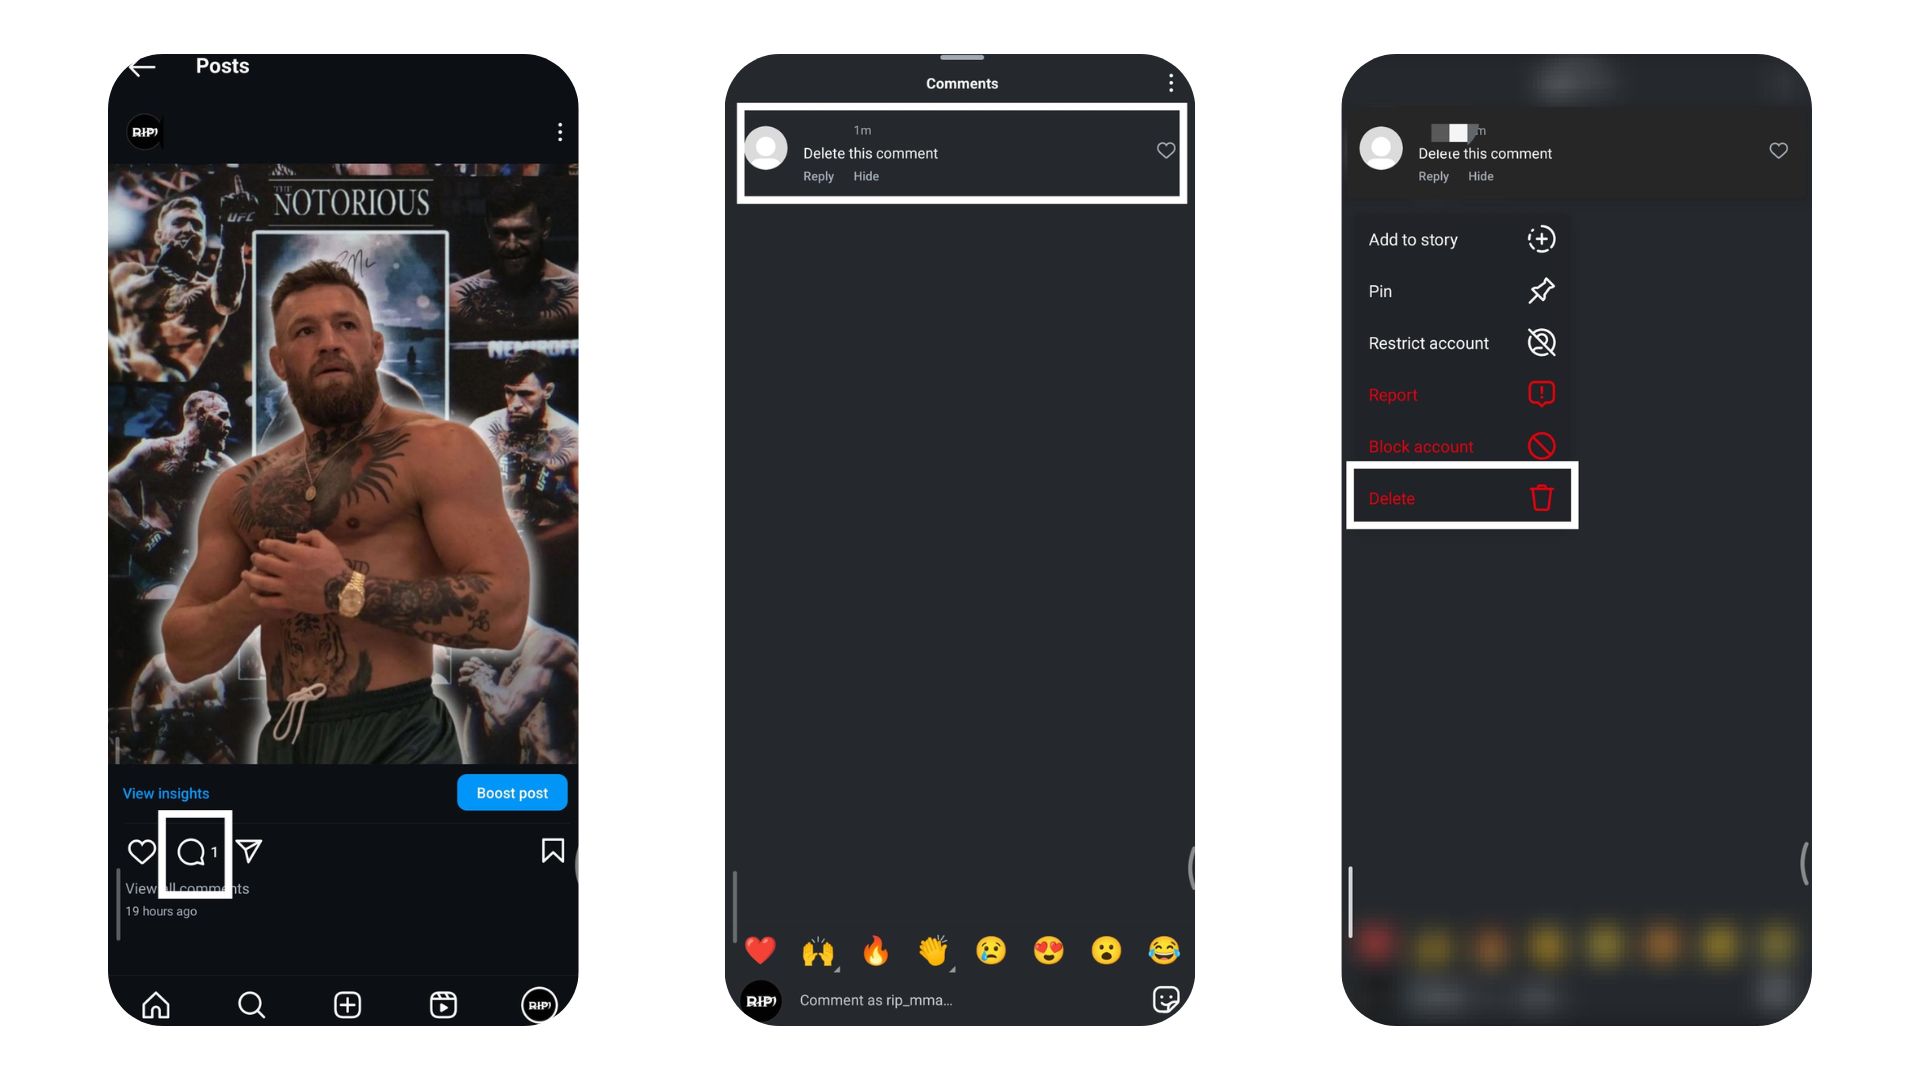Click the Delete comment icon
1920x1080 pixels.
coord(1540,498)
